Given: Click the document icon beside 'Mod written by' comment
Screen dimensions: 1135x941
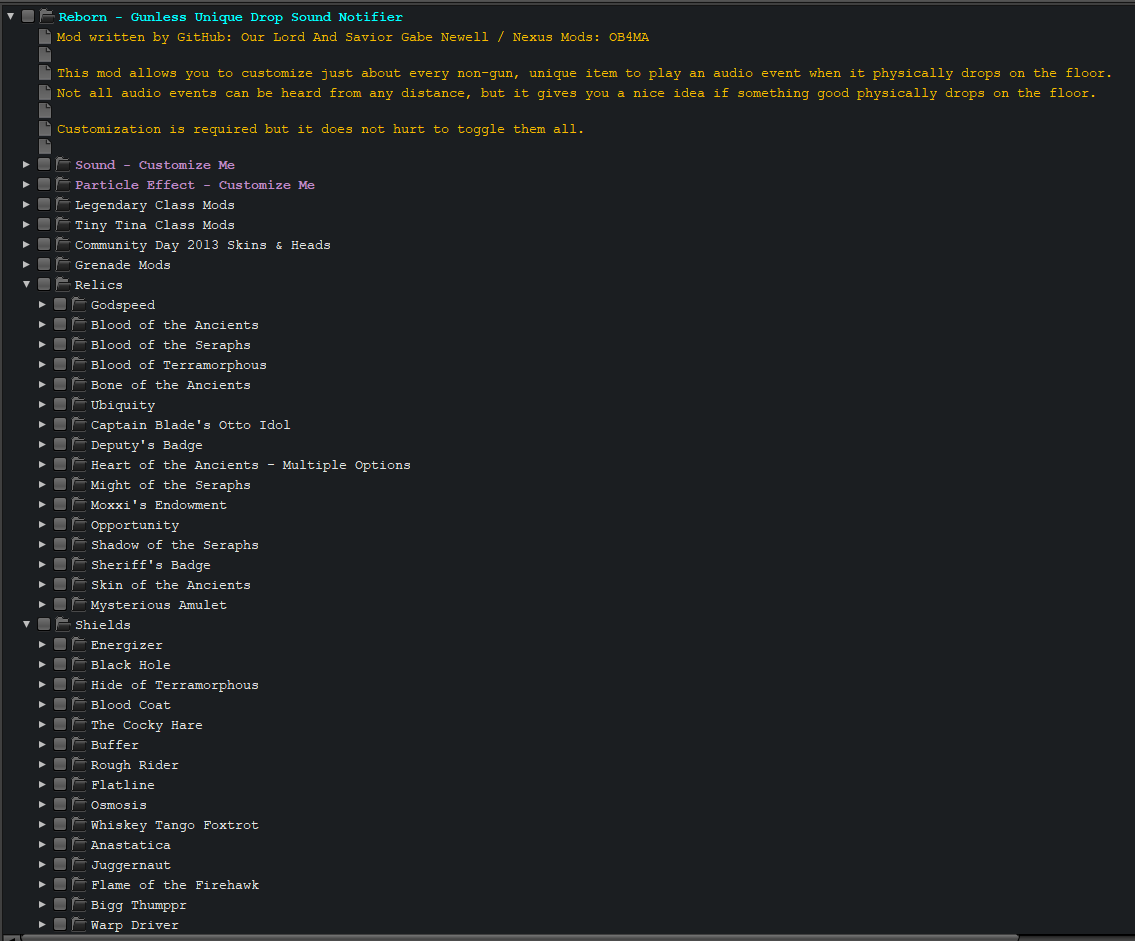Looking at the screenshot, I should click(45, 37).
